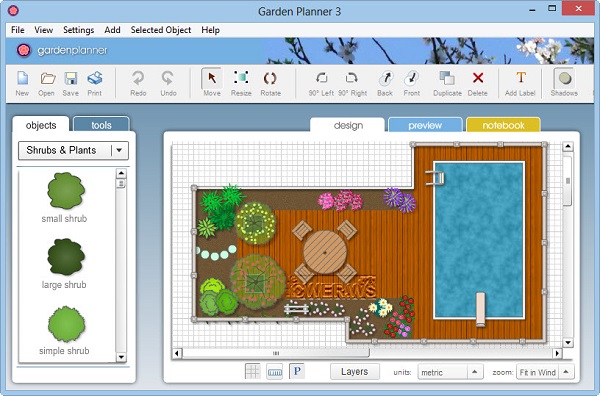Switch to the objects tab
The image size is (600, 396).
(x=41, y=125)
